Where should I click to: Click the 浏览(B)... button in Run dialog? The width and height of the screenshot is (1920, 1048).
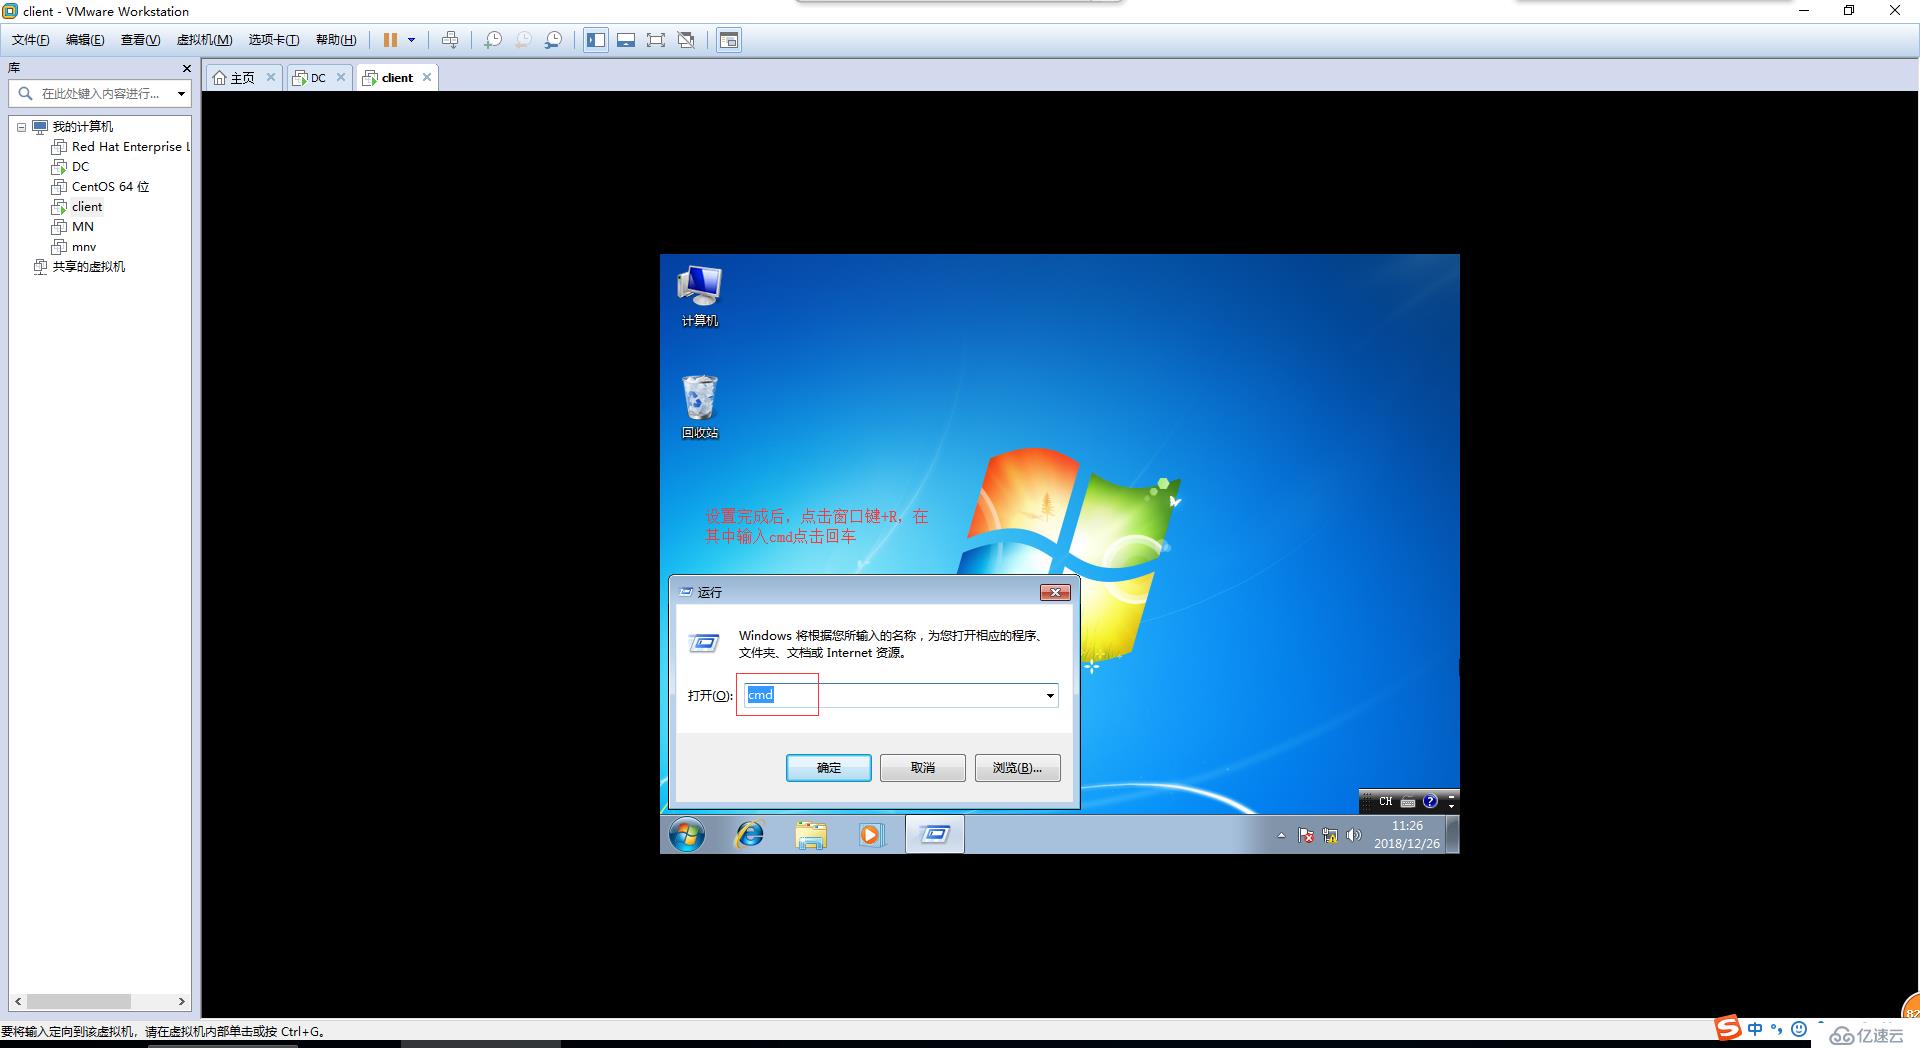tap(1017, 768)
